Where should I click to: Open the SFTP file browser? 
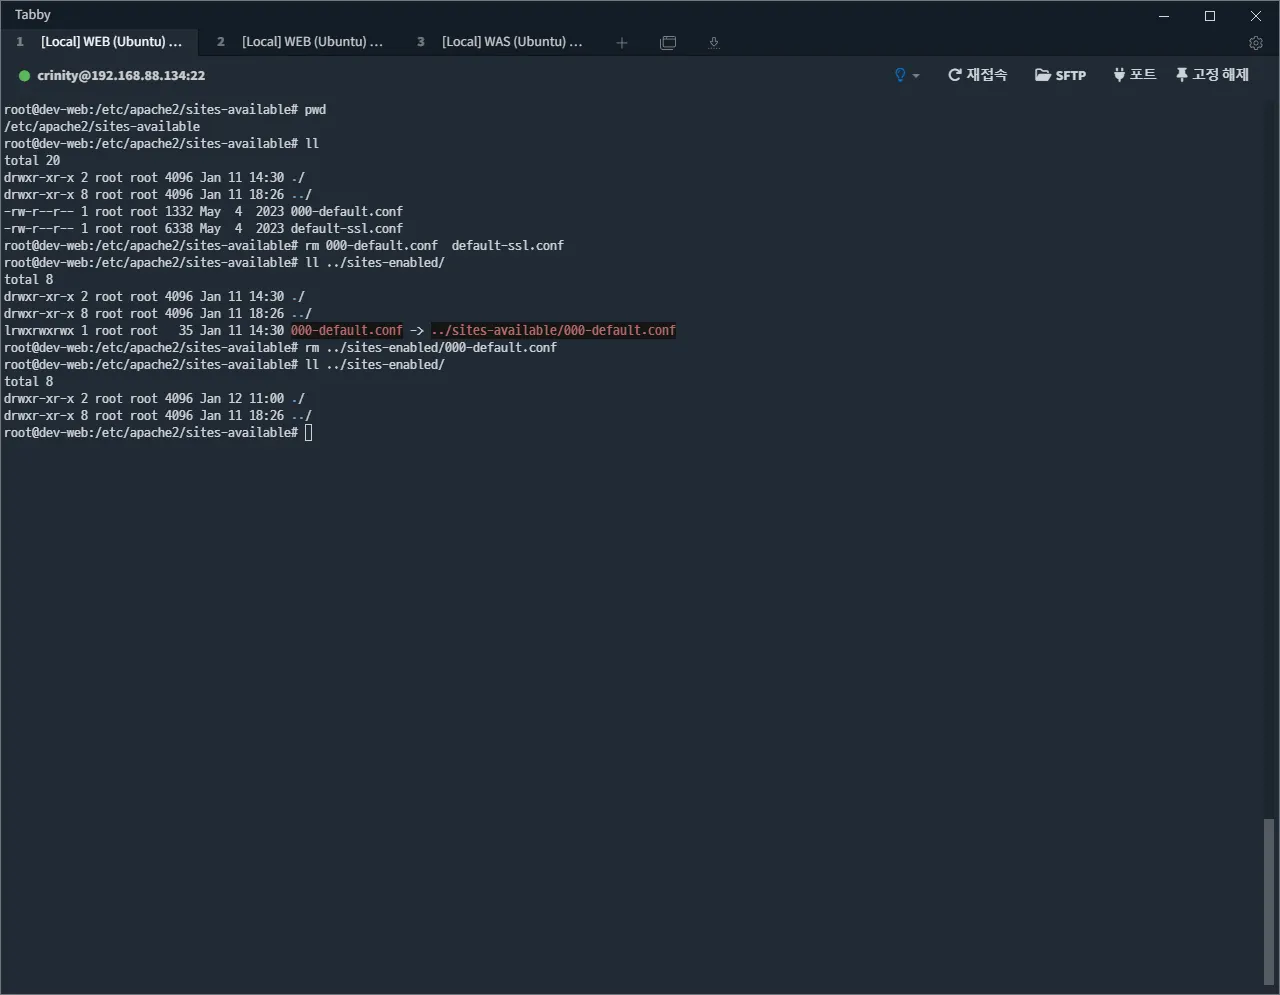click(1060, 75)
